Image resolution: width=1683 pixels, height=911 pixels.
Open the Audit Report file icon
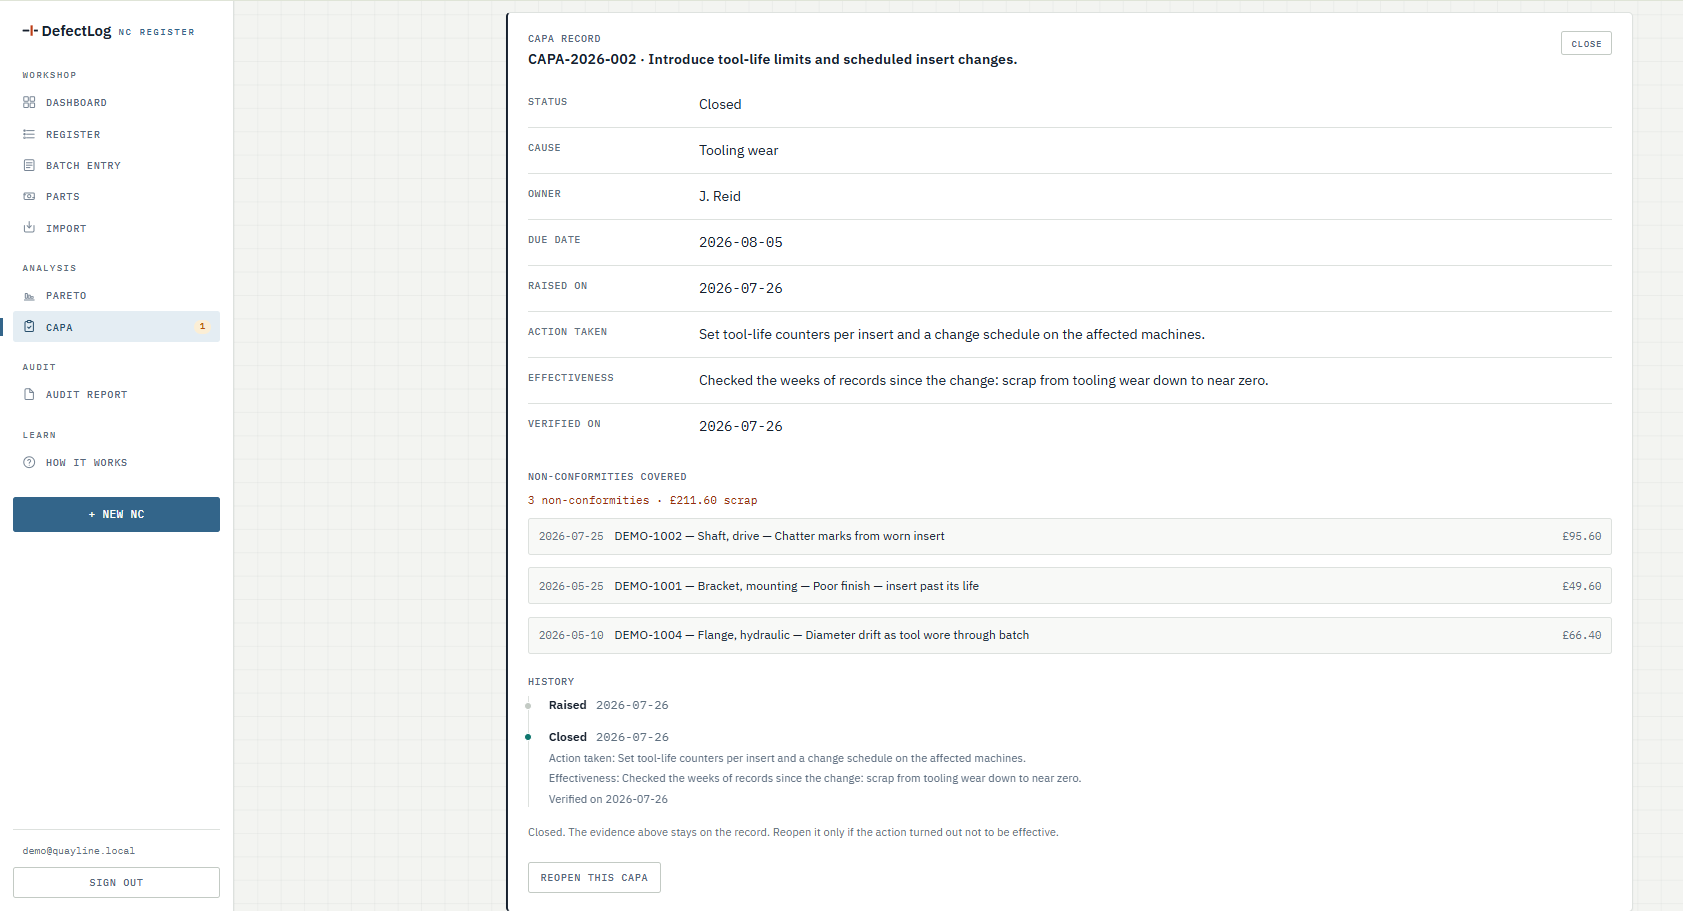(29, 394)
